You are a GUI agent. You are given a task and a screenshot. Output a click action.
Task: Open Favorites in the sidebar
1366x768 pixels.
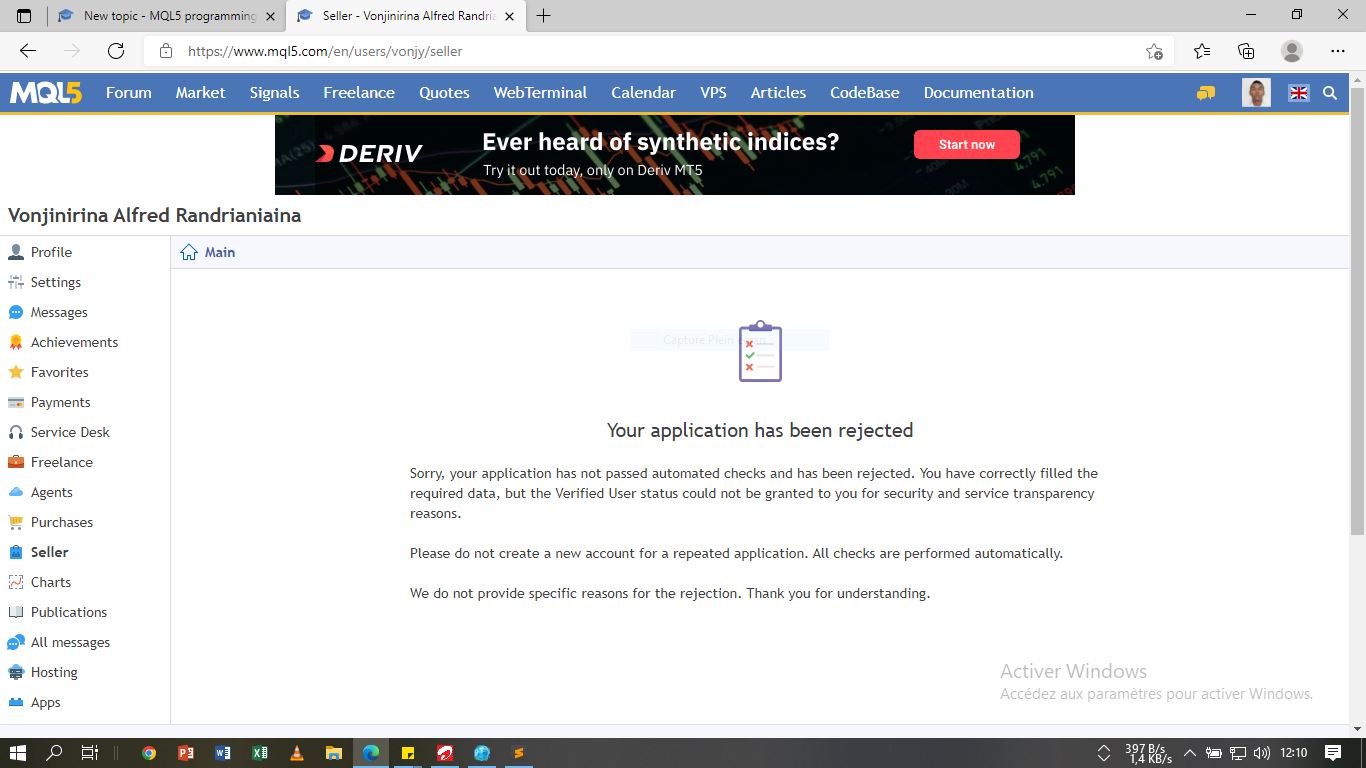(48, 372)
